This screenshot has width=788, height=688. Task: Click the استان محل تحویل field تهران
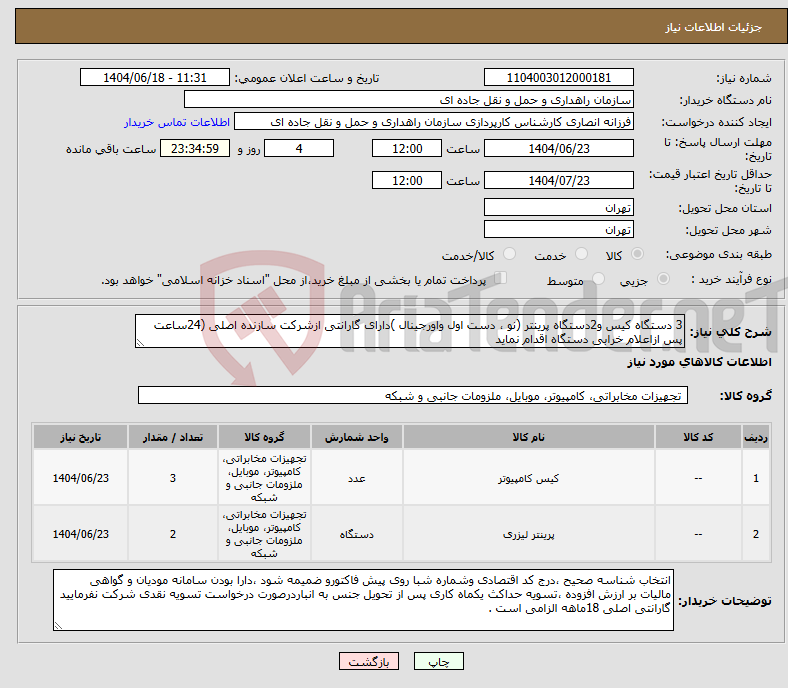[x=559, y=207]
